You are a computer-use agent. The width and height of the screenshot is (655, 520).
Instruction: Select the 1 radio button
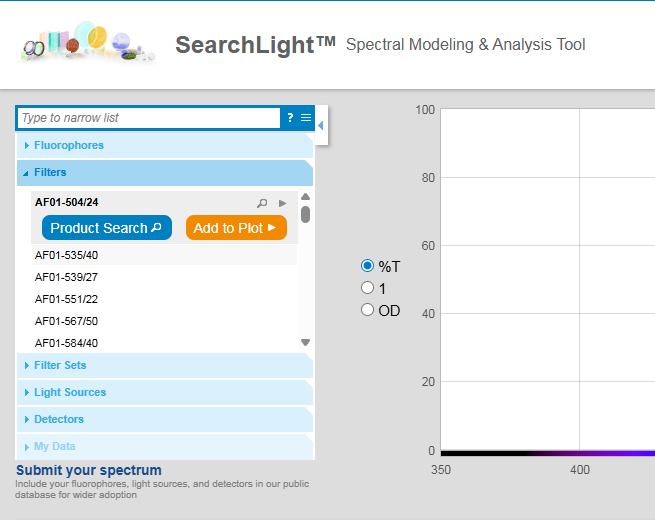[367, 288]
